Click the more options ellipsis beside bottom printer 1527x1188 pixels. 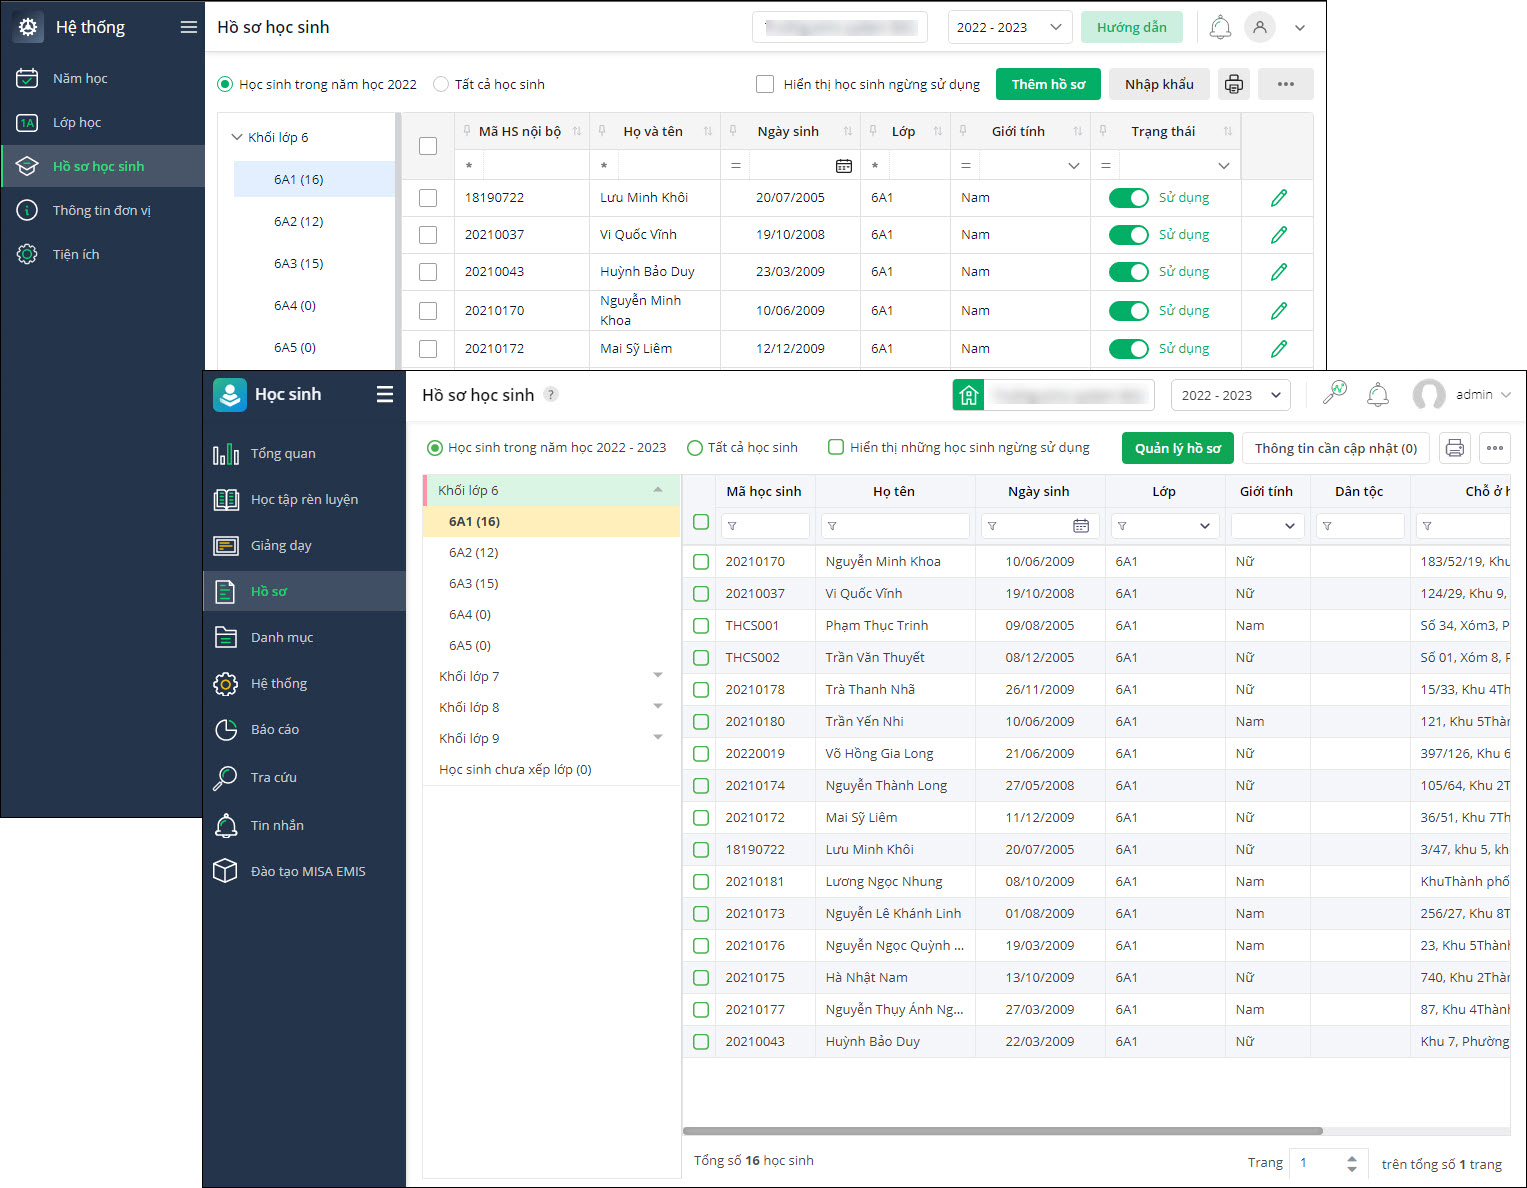pyautogui.click(x=1494, y=448)
